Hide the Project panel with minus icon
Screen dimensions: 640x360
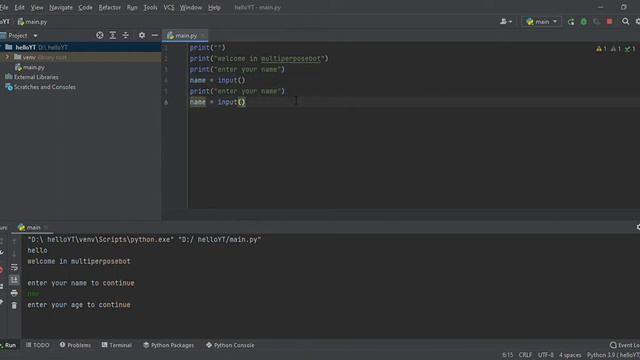tap(155, 36)
